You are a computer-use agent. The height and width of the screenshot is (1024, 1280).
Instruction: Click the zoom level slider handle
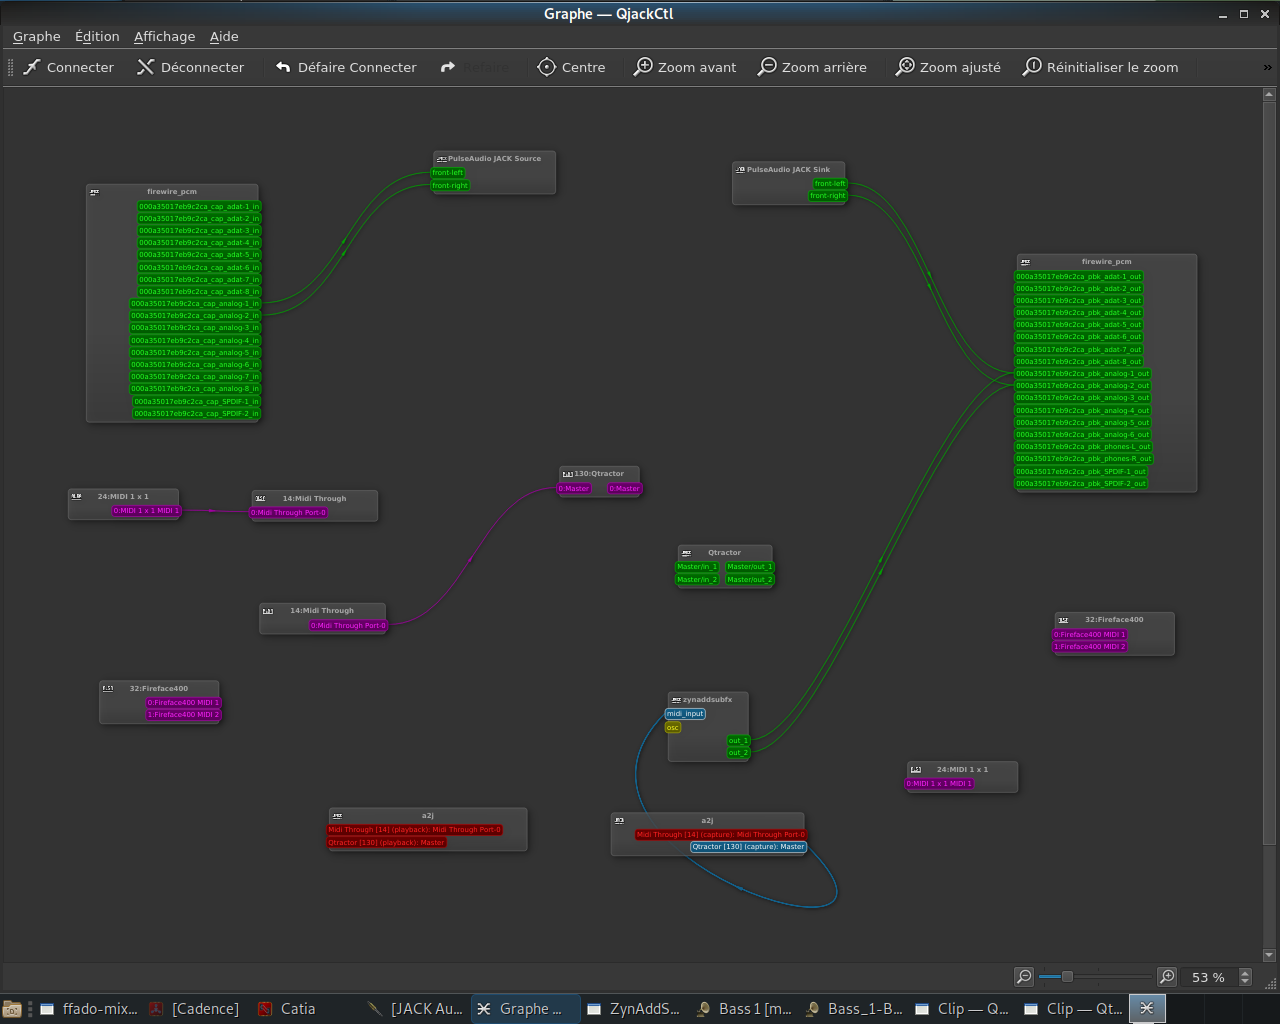1067,976
